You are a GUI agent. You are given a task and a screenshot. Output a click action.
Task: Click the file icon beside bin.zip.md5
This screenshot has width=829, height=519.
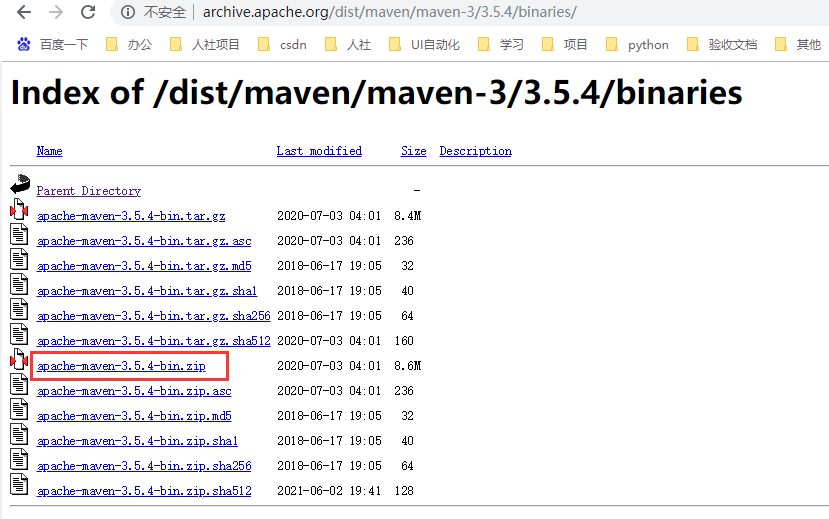[x=19, y=410]
